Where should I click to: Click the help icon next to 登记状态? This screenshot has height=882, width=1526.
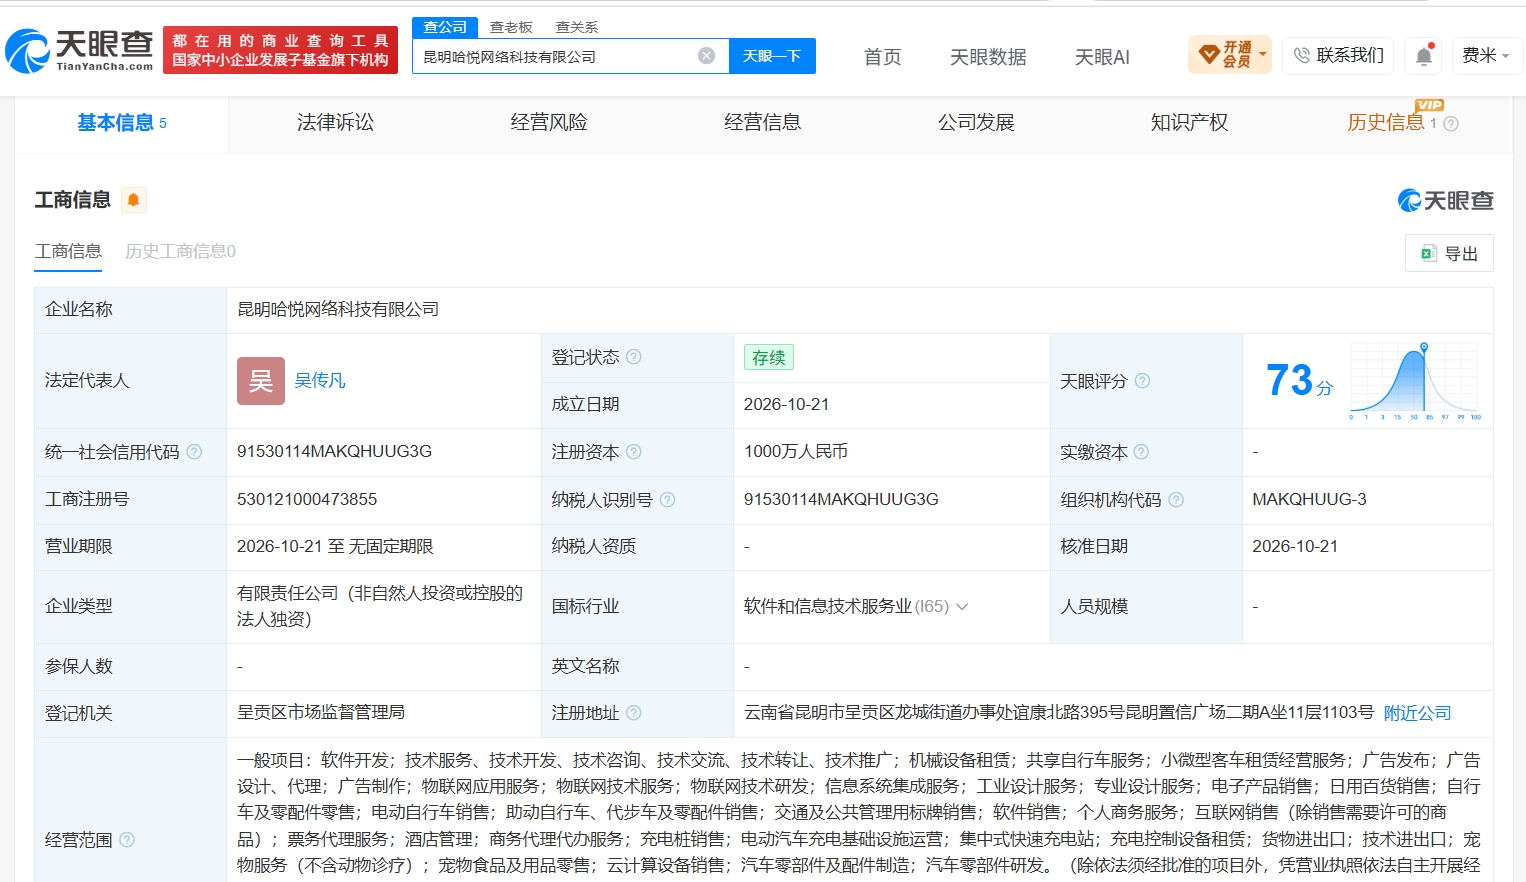634,357
